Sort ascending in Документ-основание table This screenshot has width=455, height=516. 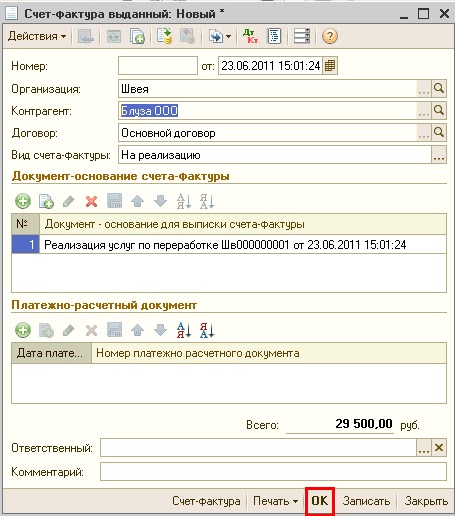(184, 201)
